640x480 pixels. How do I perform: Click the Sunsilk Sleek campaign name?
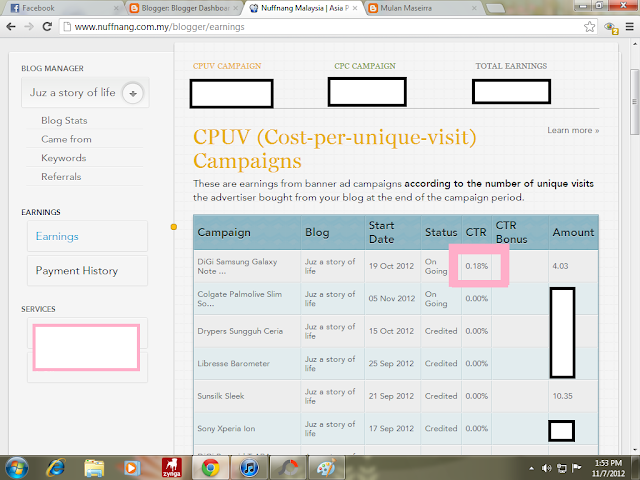click(221, 396)
